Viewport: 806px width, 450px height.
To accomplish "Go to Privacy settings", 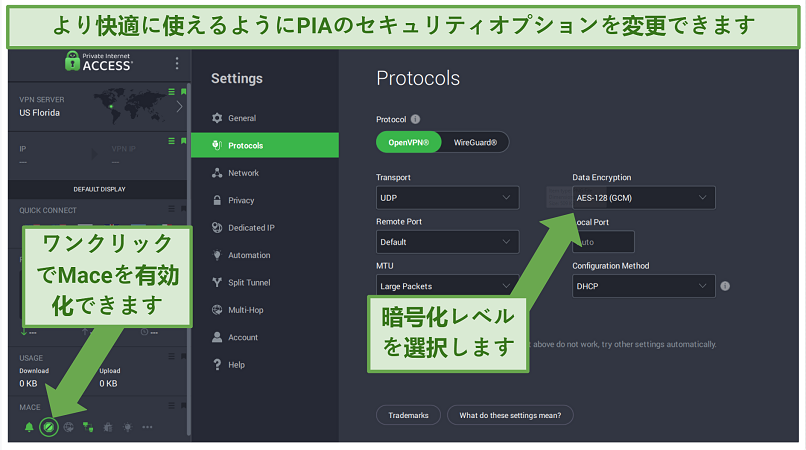I will tap(265, 200).
